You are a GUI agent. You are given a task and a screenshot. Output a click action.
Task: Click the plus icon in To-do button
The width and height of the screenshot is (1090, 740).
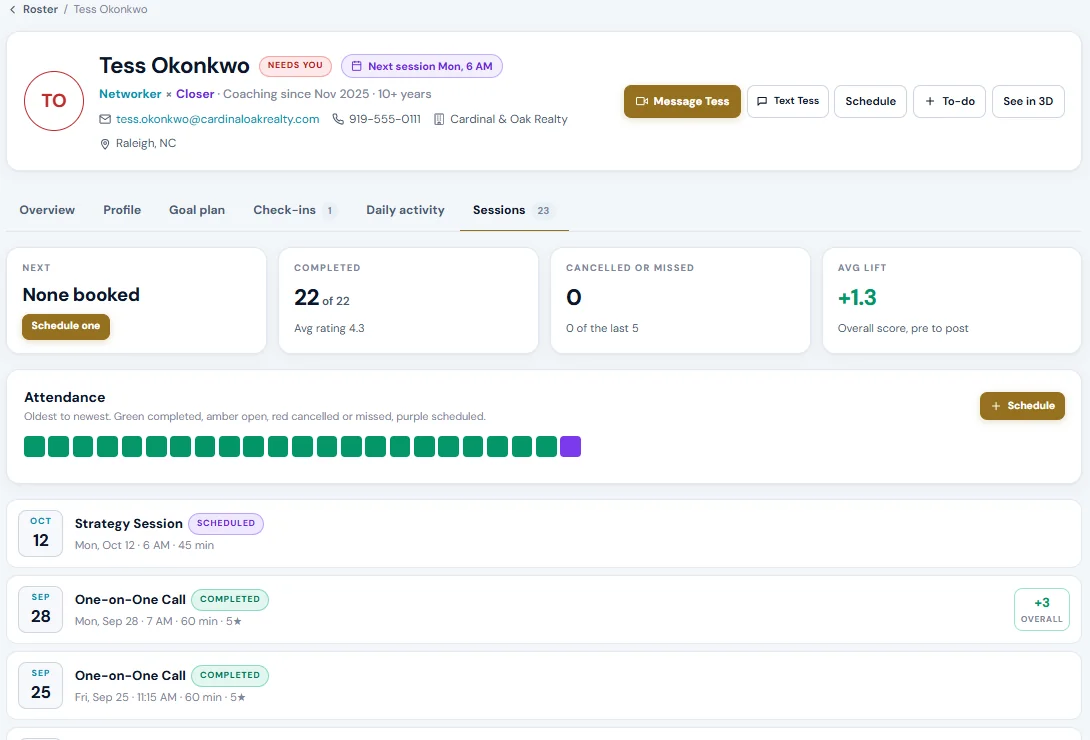(x=929, y=101)
